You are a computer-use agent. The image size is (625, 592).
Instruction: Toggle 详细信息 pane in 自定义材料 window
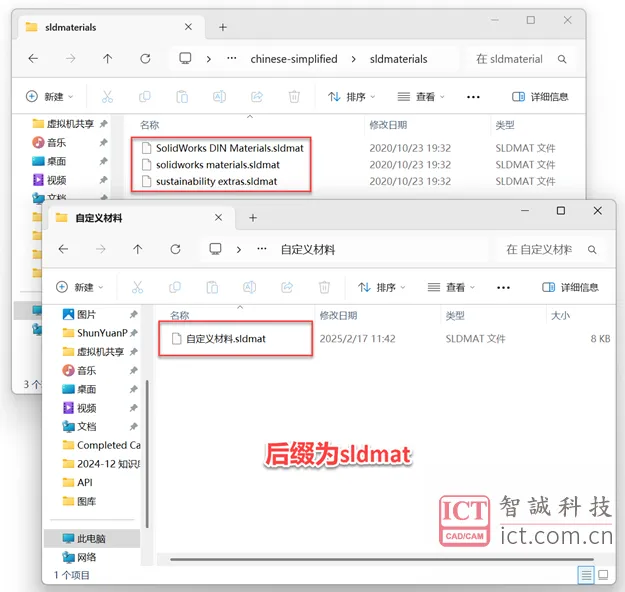[570, 287]
